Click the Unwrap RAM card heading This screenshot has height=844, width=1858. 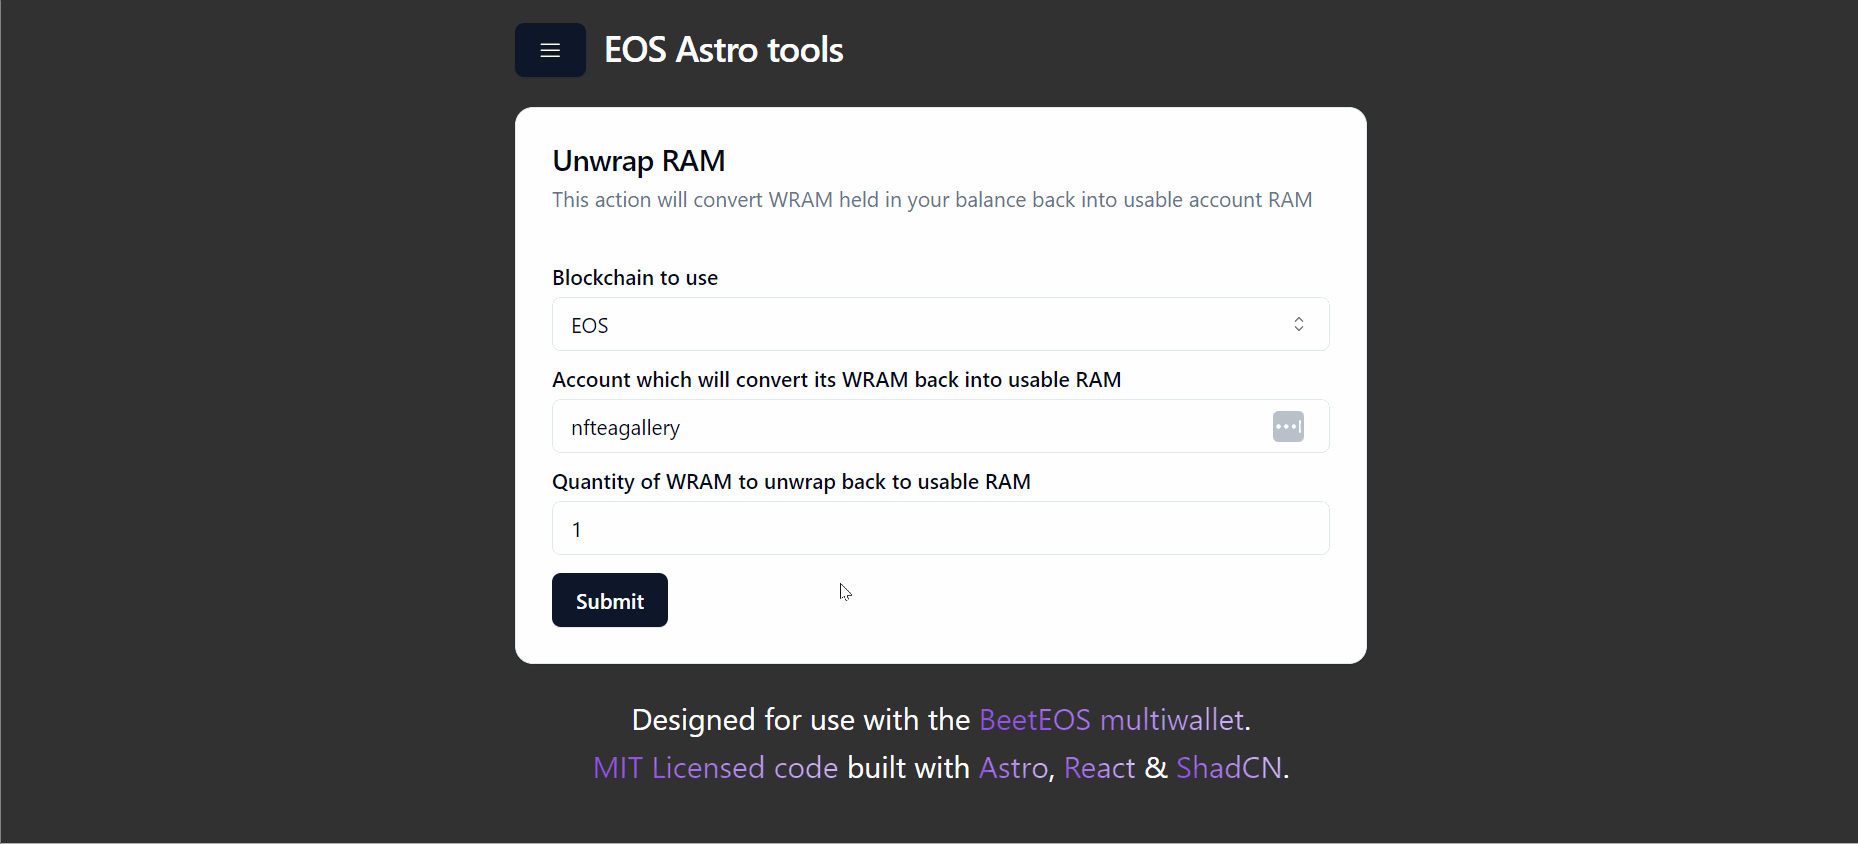pos(638,161)
